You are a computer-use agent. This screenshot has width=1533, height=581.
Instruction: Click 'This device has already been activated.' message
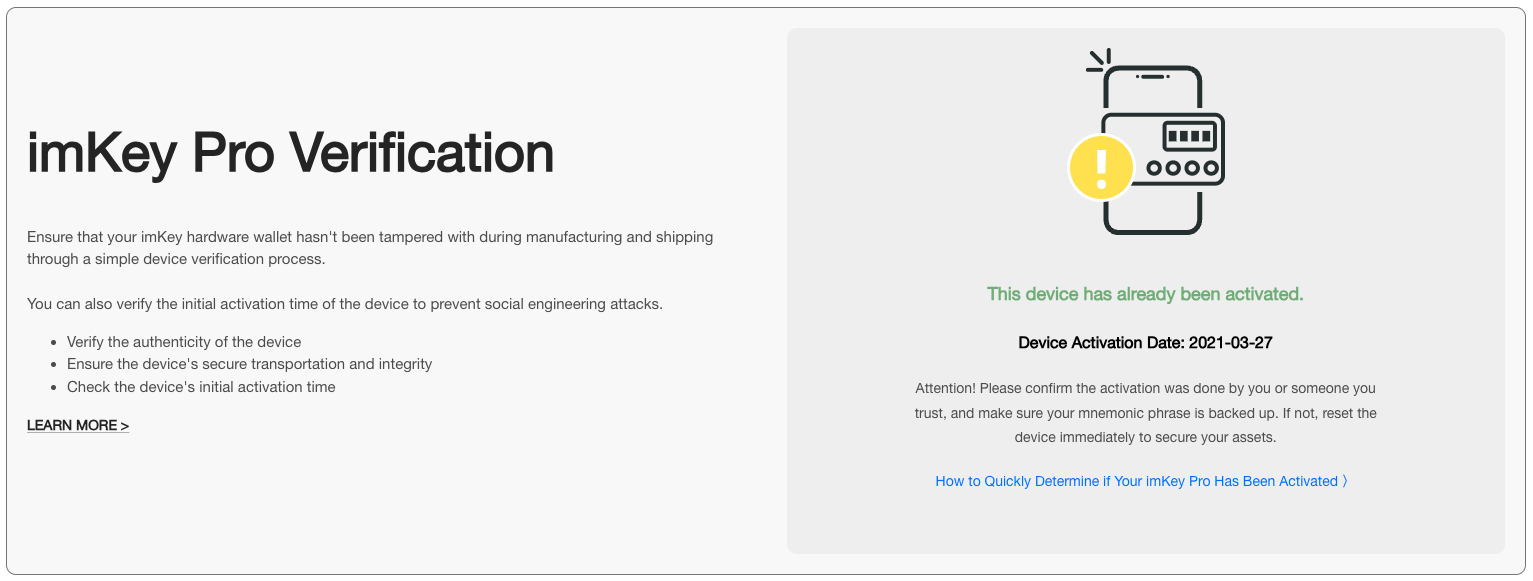coord(1145,294)
